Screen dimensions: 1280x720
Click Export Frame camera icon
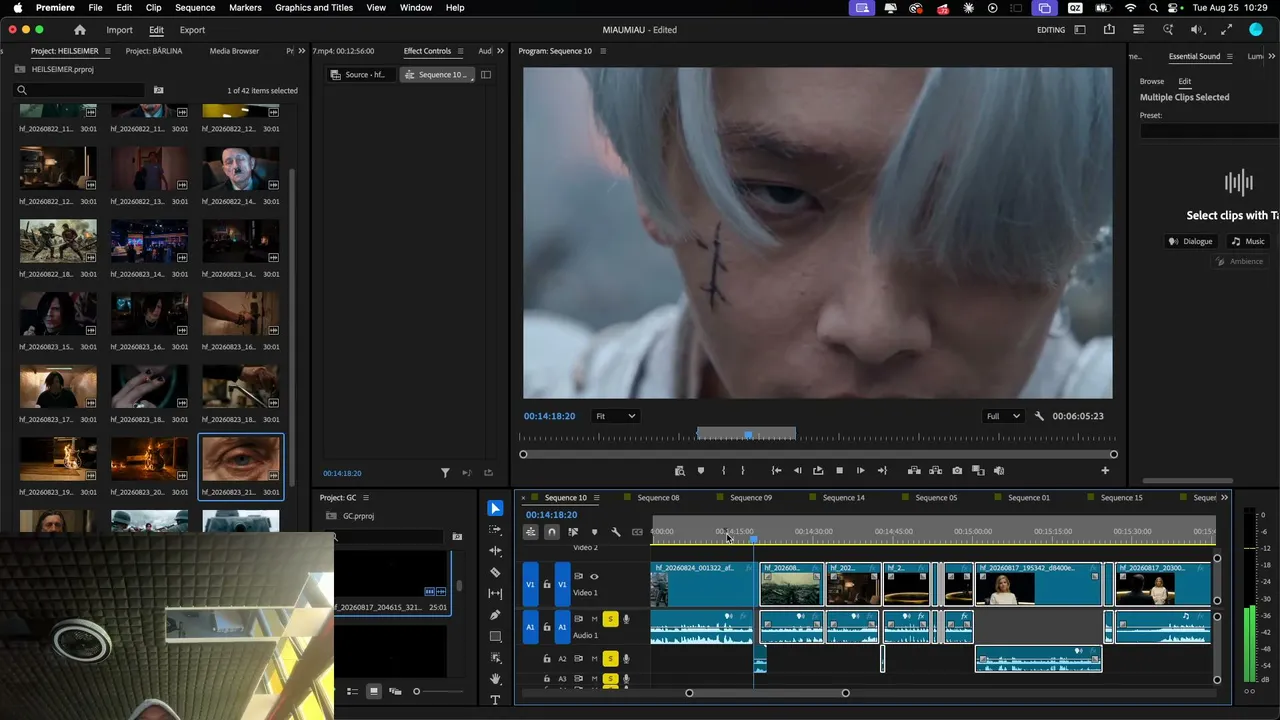(x=957, y=470)
